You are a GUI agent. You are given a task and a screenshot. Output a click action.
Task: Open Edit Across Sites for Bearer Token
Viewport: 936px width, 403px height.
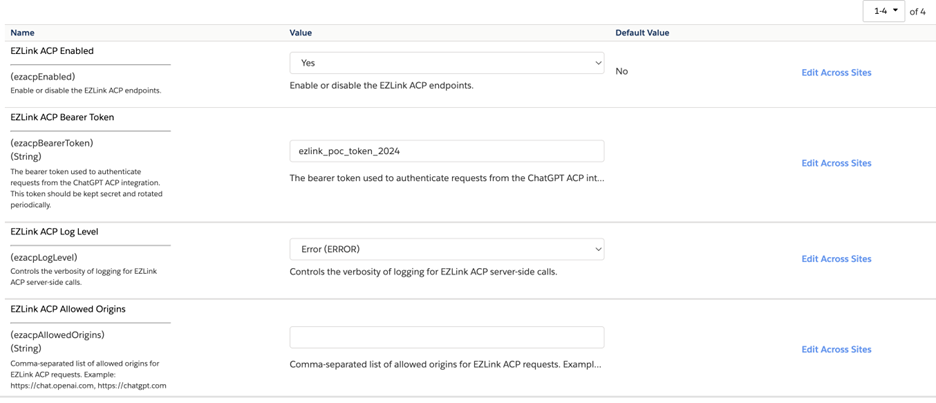point(836,163)
